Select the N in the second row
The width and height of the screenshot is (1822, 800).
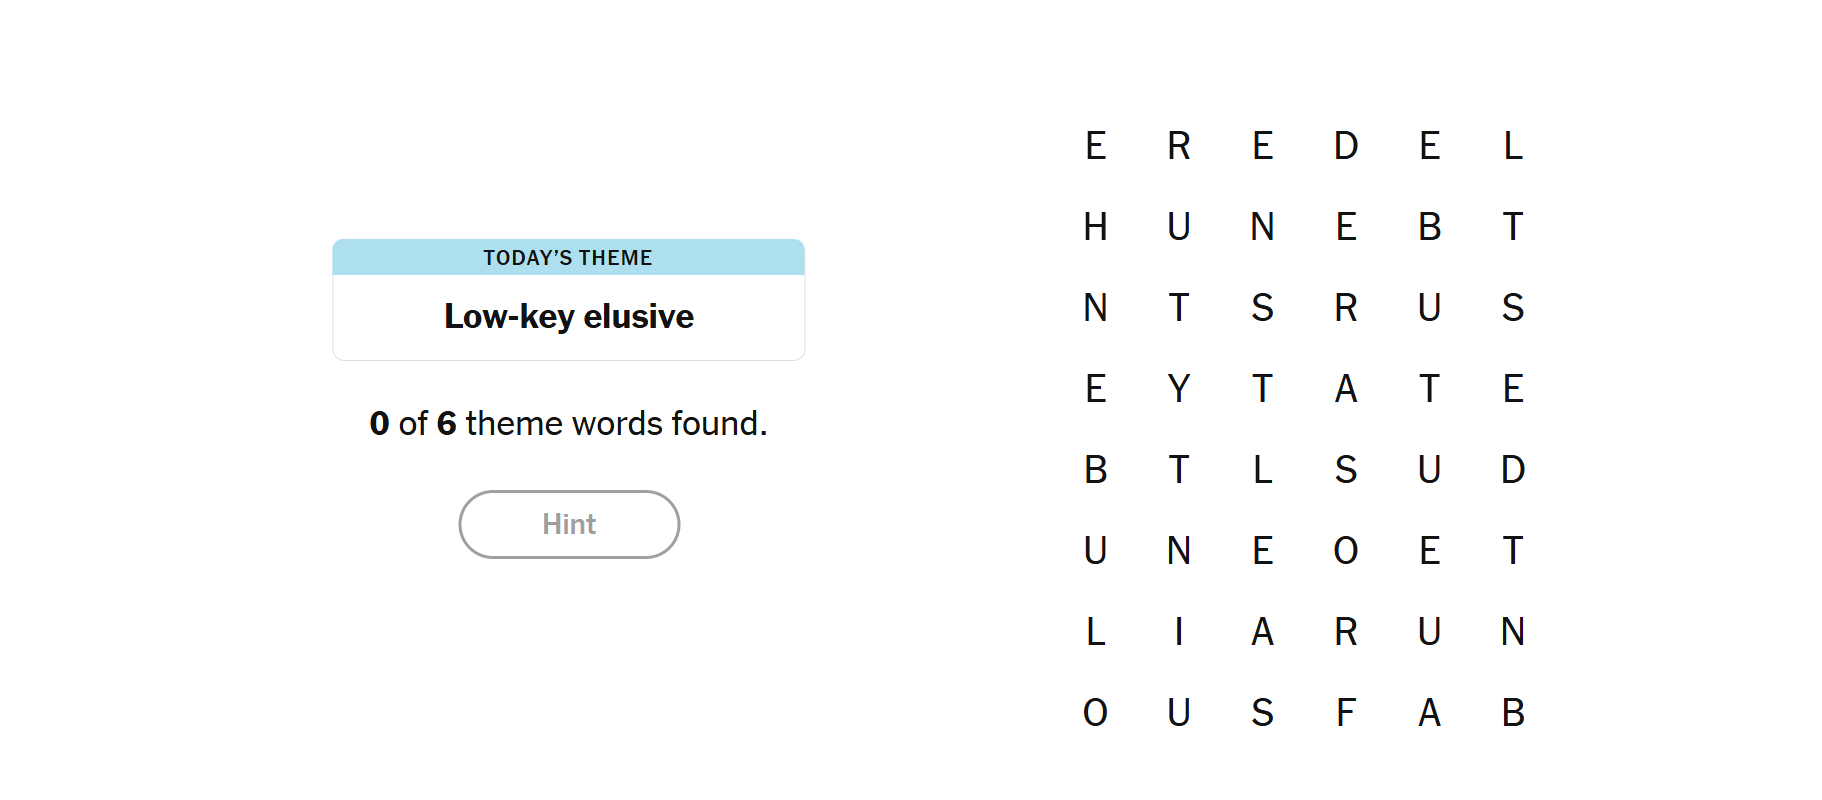(x=1262, y=227)
